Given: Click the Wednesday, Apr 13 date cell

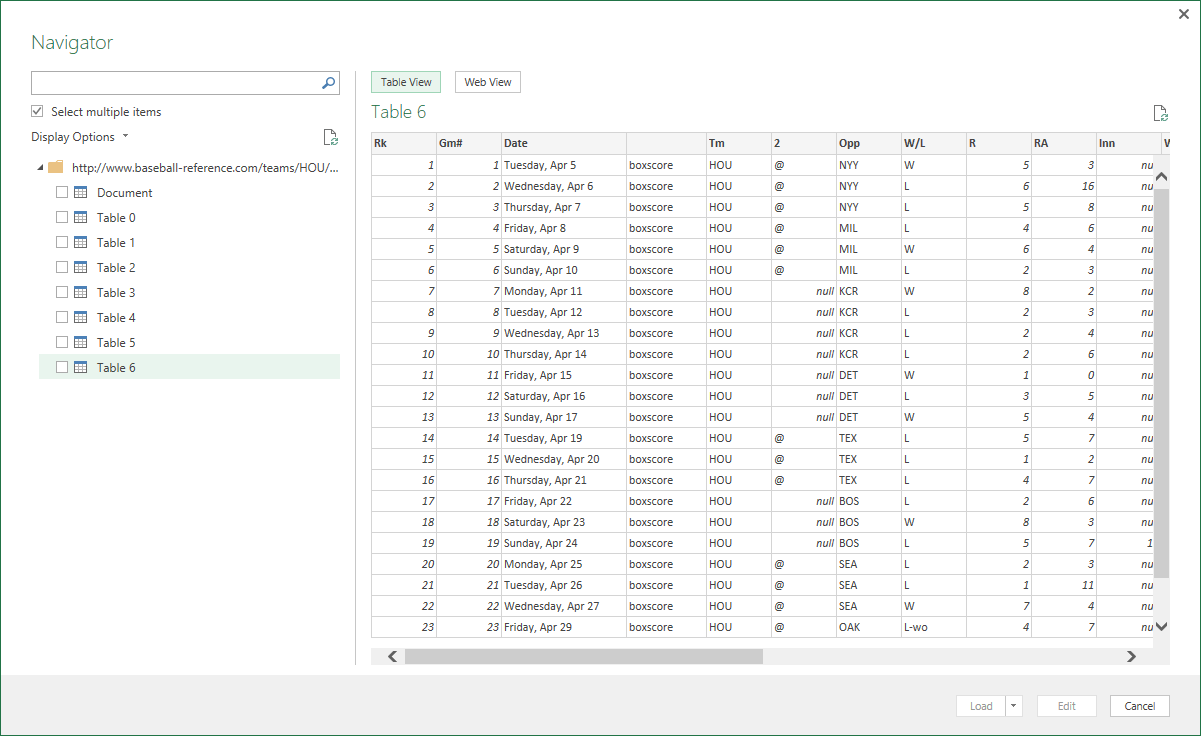Looking at the screenshot, I should [x=564, y=333].
